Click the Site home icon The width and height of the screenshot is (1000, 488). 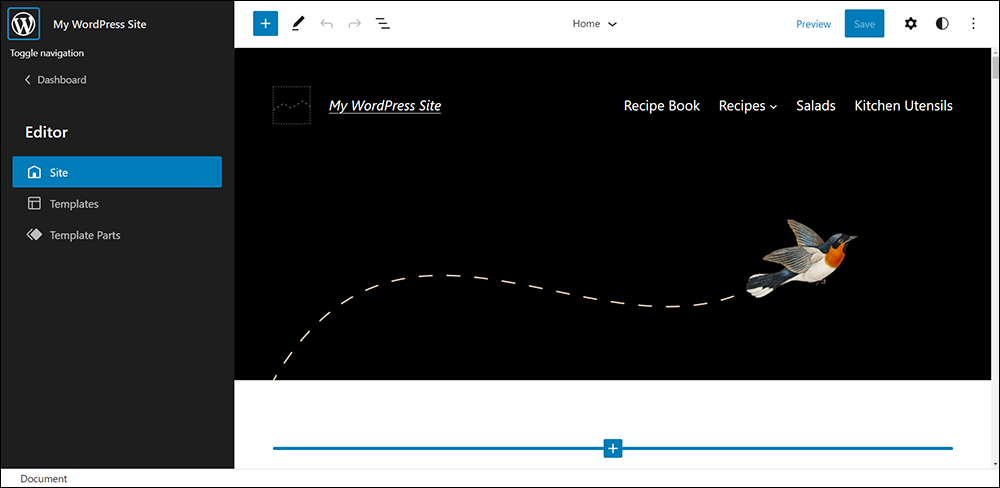click(x=34, y=172)
